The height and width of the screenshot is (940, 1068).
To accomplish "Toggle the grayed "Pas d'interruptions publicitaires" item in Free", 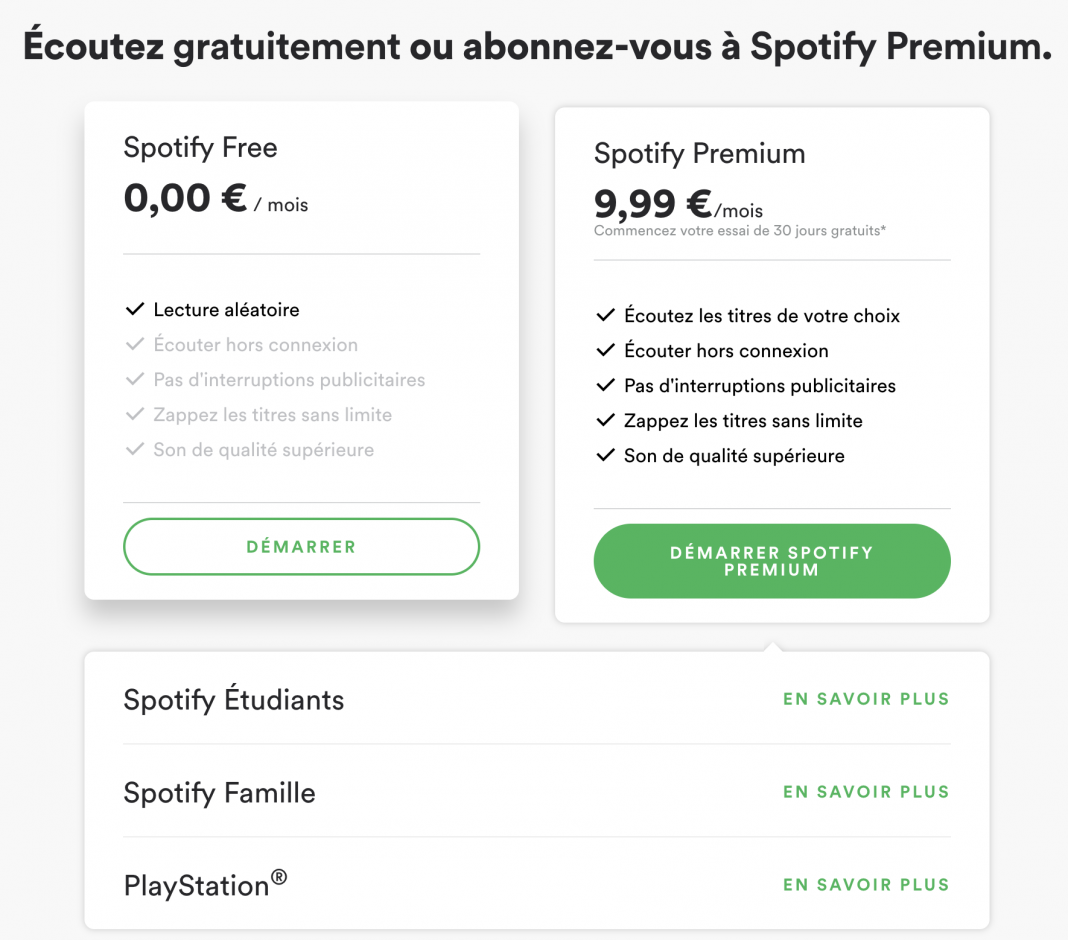I will [x=135, y=379].
